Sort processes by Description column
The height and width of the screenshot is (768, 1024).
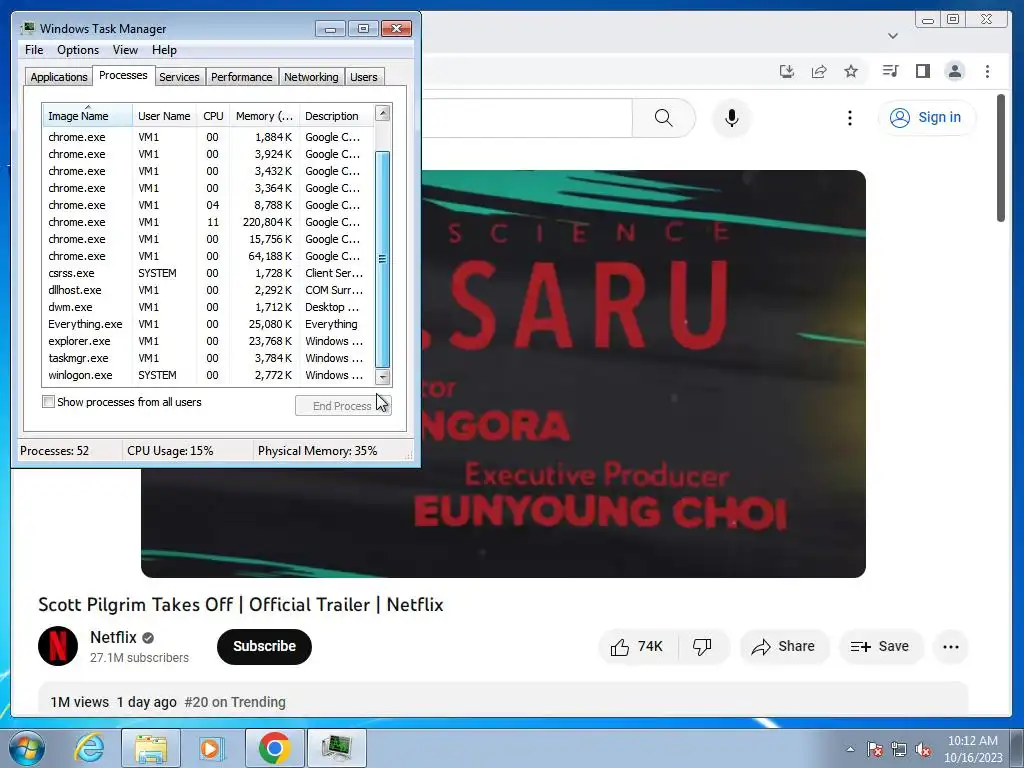tap(336, 116)
